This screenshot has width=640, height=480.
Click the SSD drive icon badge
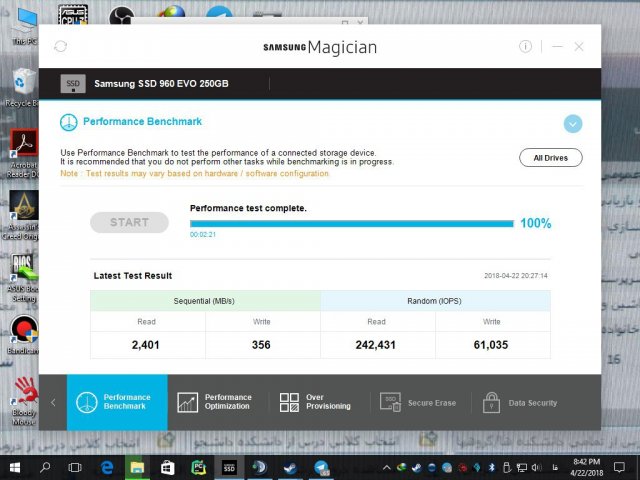(x=73, y=84)
